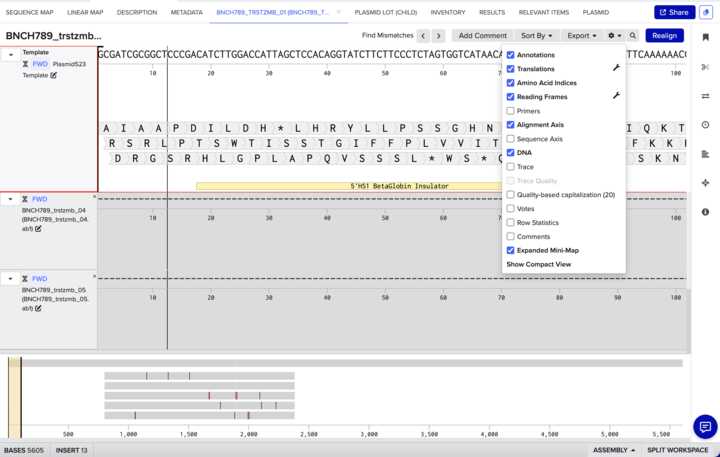
Task: Remove the BNCH789_trstzmb_04 alignment row
Action: pos(95,197)
